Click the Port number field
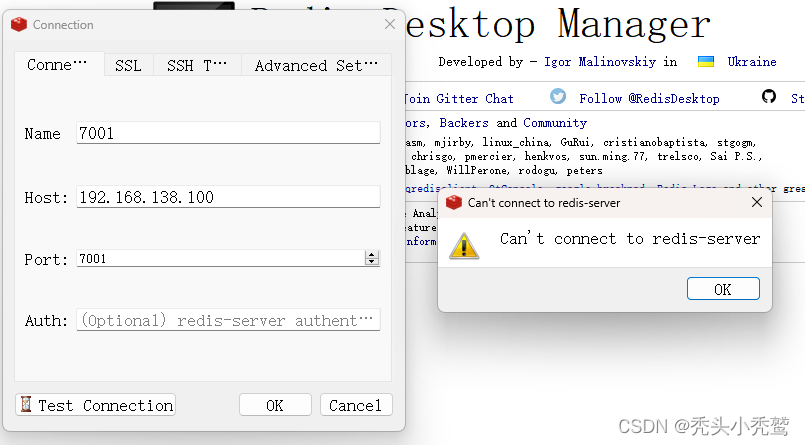Screen dimensions: 805x445 click(221, 258)
